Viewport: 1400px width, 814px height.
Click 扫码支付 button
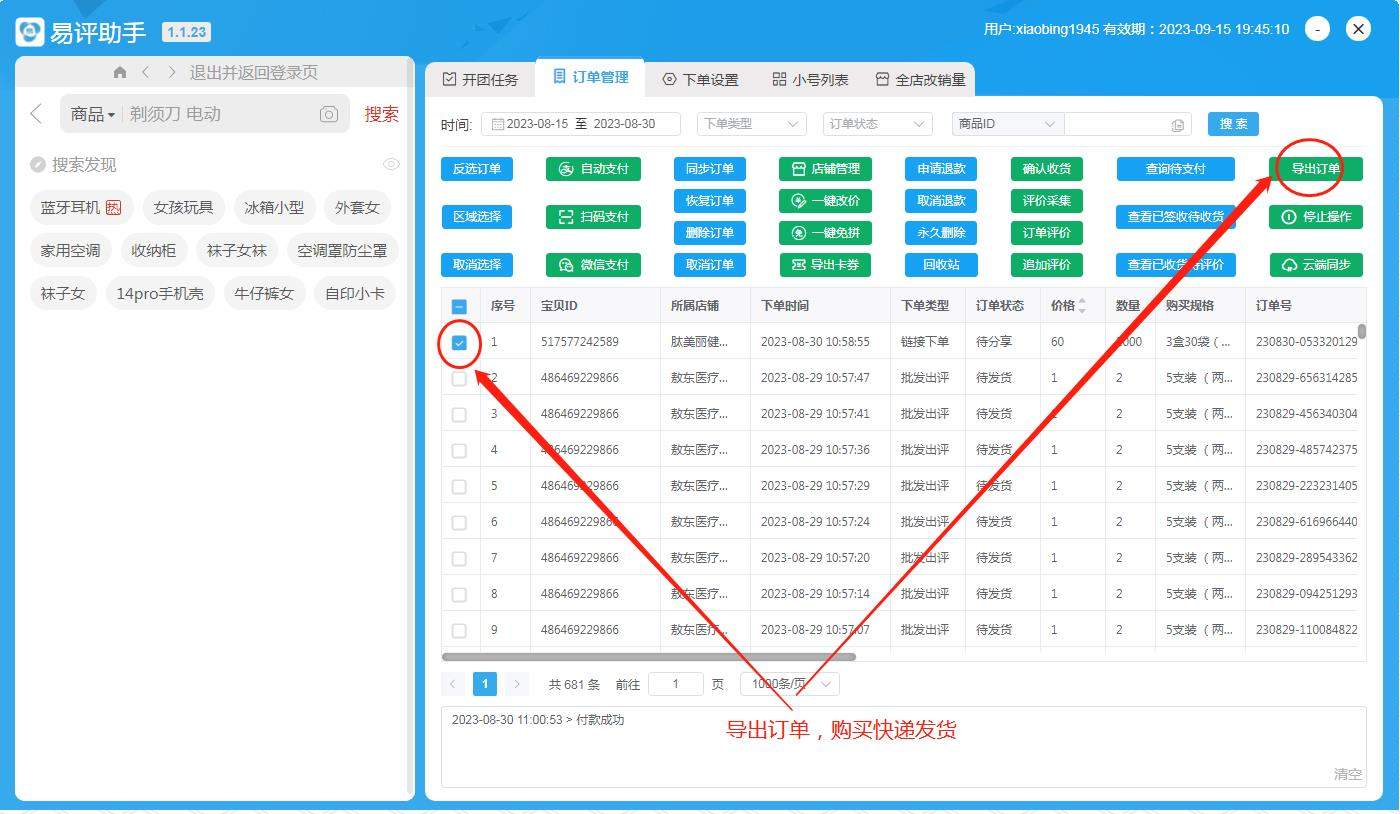[x=593, y=217]
